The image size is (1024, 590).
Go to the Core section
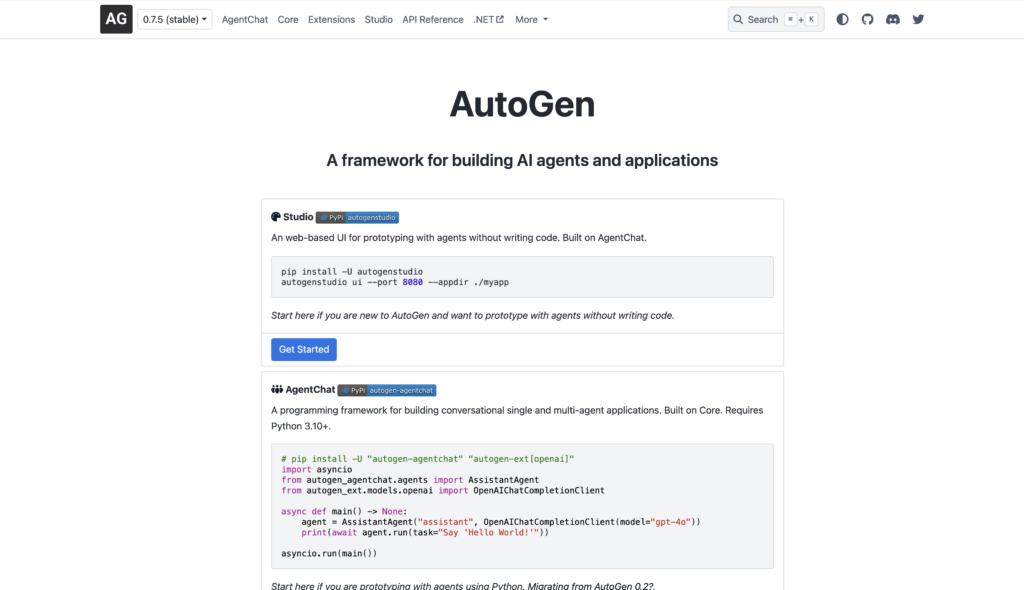(x=287, y=20)
